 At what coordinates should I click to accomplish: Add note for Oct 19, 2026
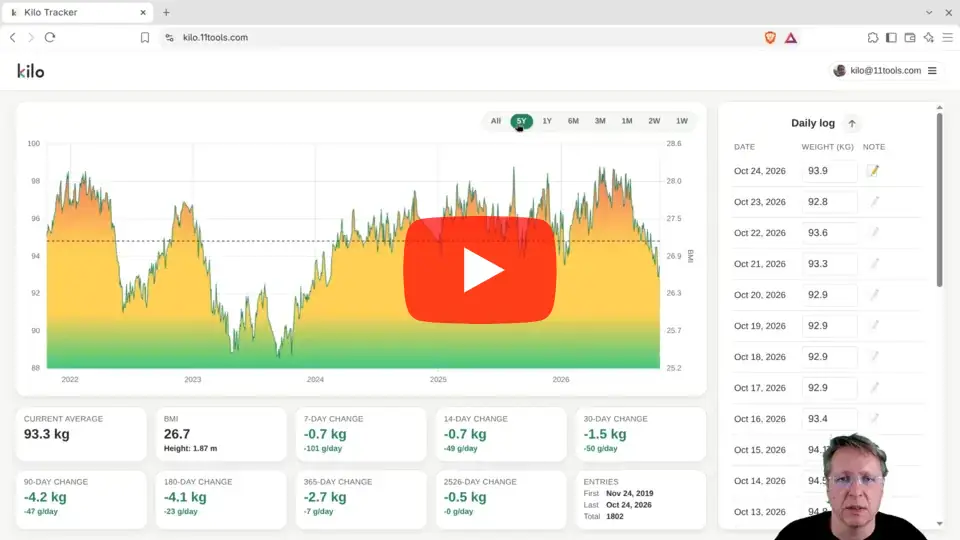coord(875,325)
